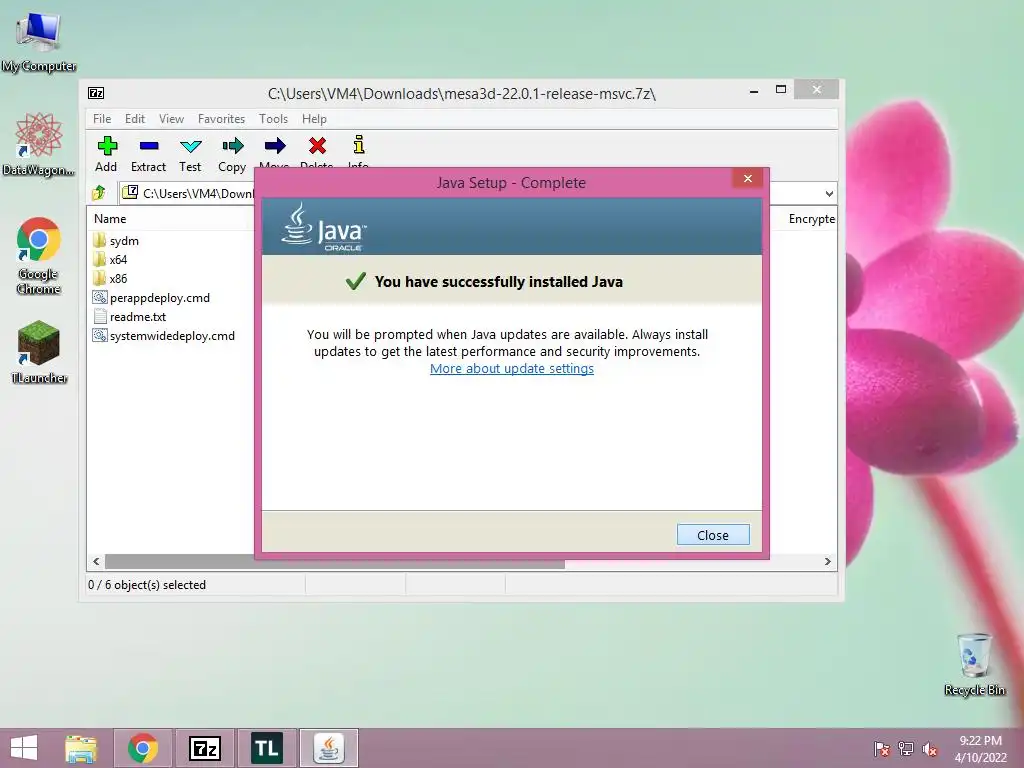Screen dimensions: 1024x768
Task: Click the horizontal scrollbar thumb
Action: (x=334, y=562)
